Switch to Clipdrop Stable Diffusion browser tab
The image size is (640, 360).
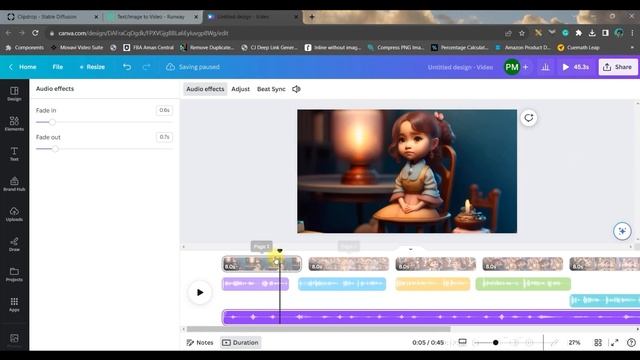(x=52, y=17)
